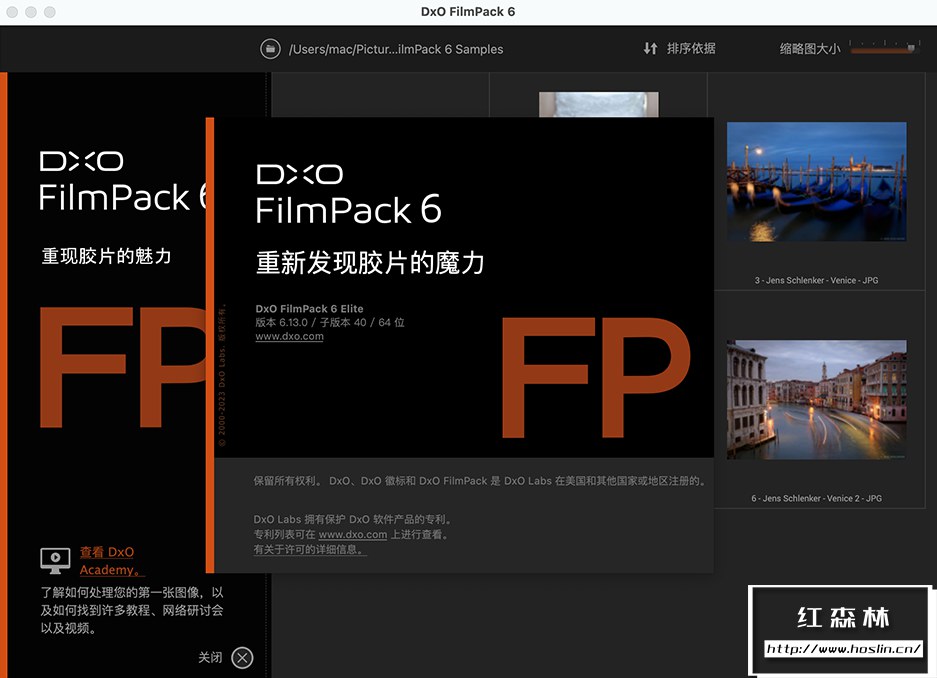Open 有关于许可的详细信息 license details link
The image size is (937, 678).
[310, 550]
